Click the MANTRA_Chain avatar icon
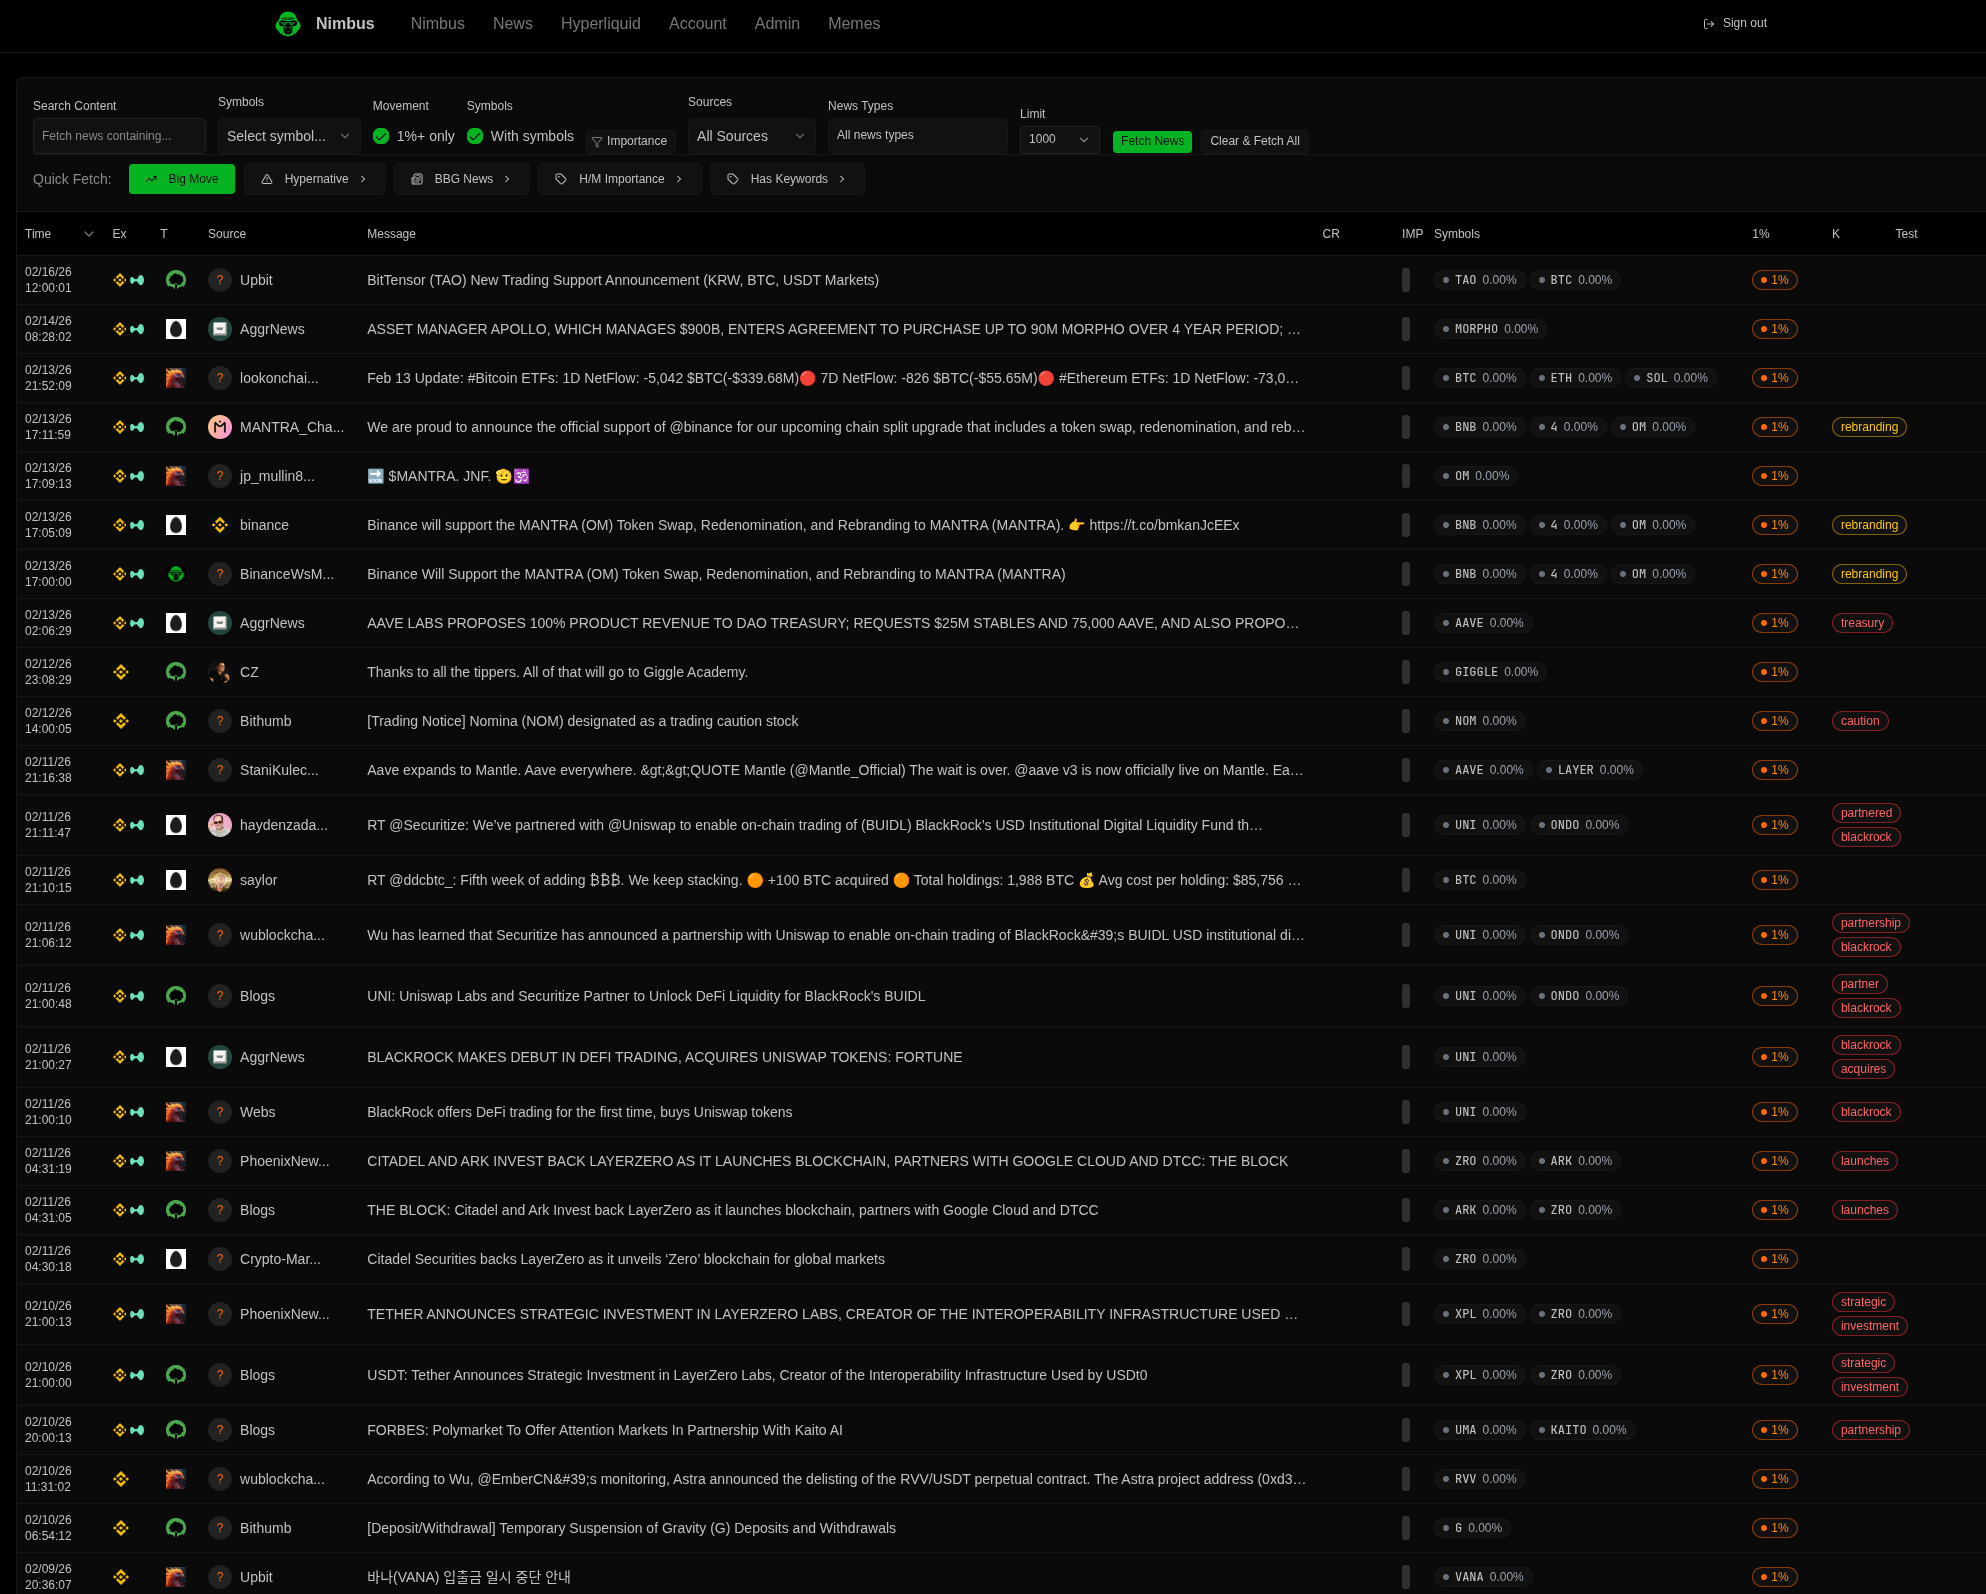The width and height of the screenshot is (1986, 1594). pyautogui.click(x=220, y=427)
